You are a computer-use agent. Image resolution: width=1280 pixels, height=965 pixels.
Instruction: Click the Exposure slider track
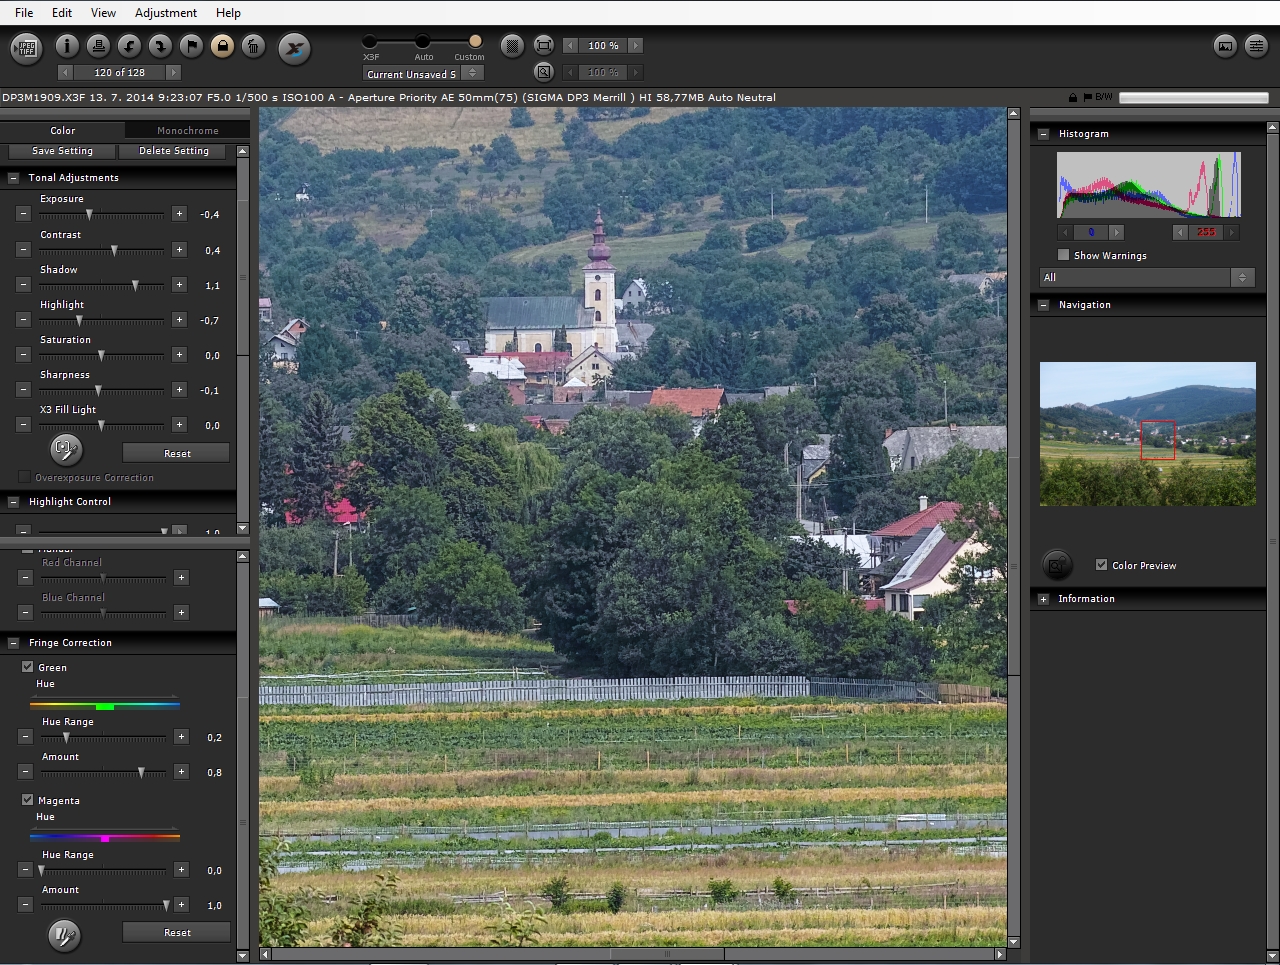pos(101,215)
